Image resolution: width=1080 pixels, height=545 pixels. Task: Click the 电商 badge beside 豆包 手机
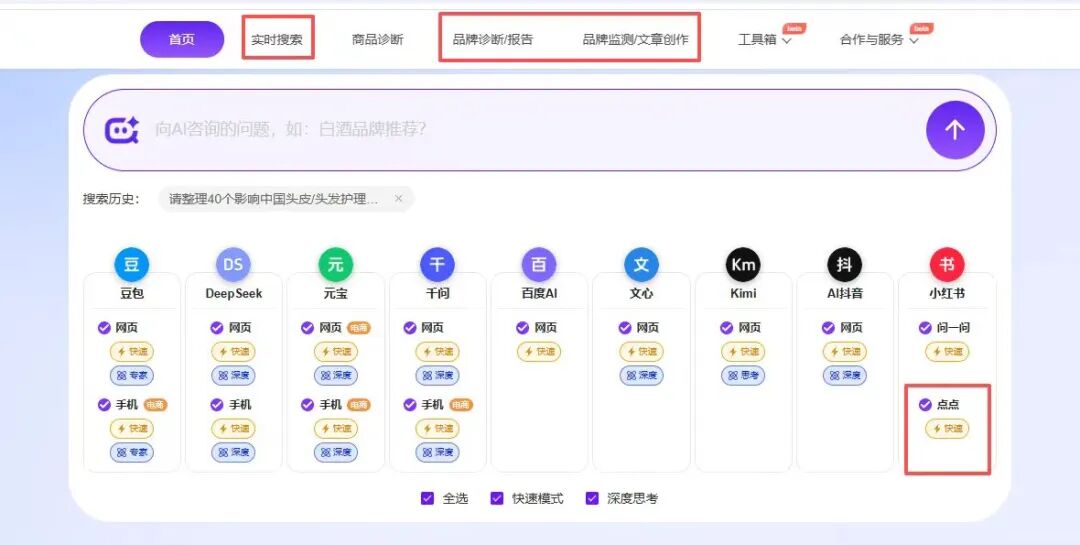(x=156, y=405)
